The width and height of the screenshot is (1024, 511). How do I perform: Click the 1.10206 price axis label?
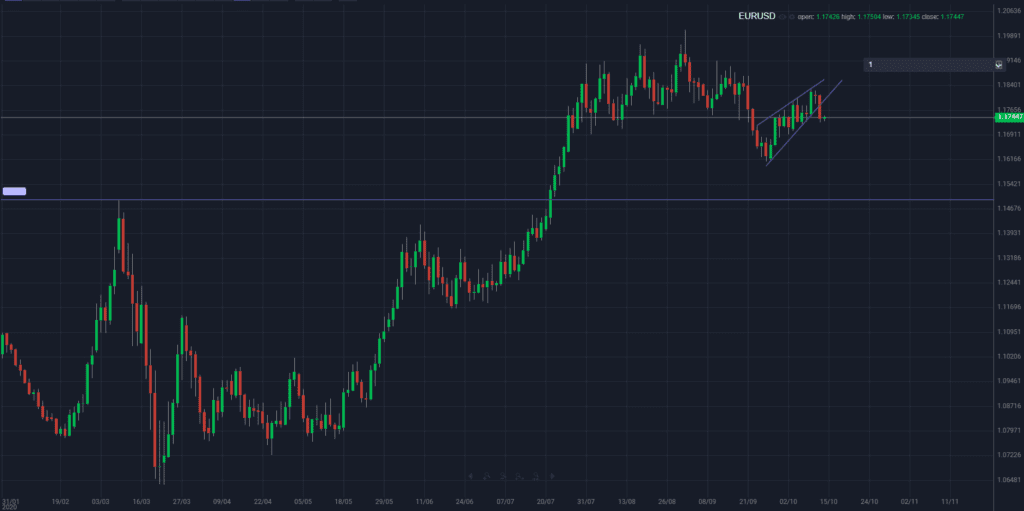tap(1009, 356)
